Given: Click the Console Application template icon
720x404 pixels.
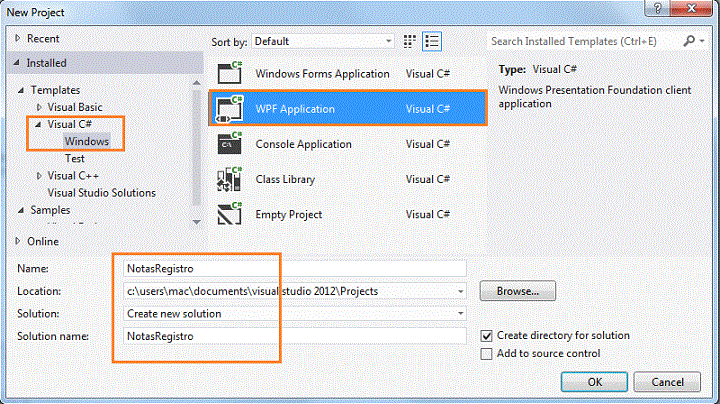Looking at the screenshot, I should coord(230,143).
